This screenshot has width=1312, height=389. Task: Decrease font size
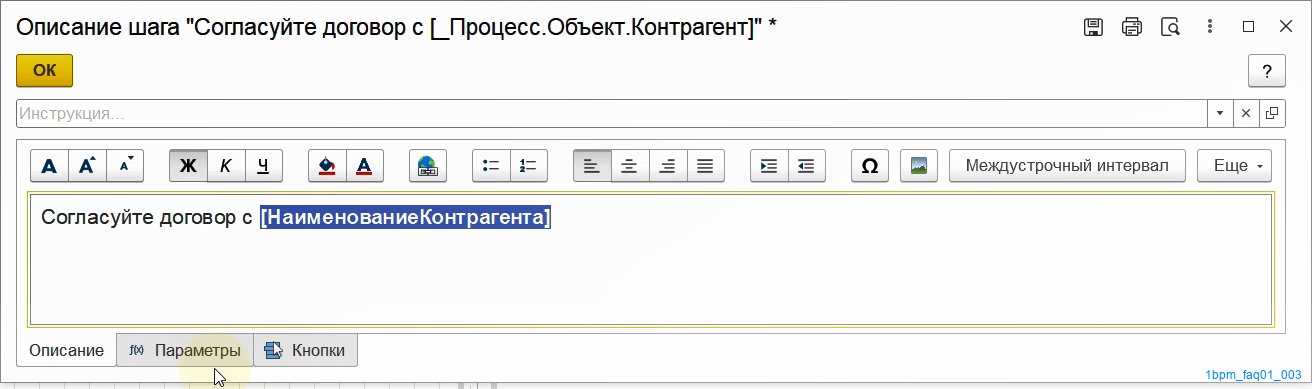pyautogui.click(x=125, y=166)
